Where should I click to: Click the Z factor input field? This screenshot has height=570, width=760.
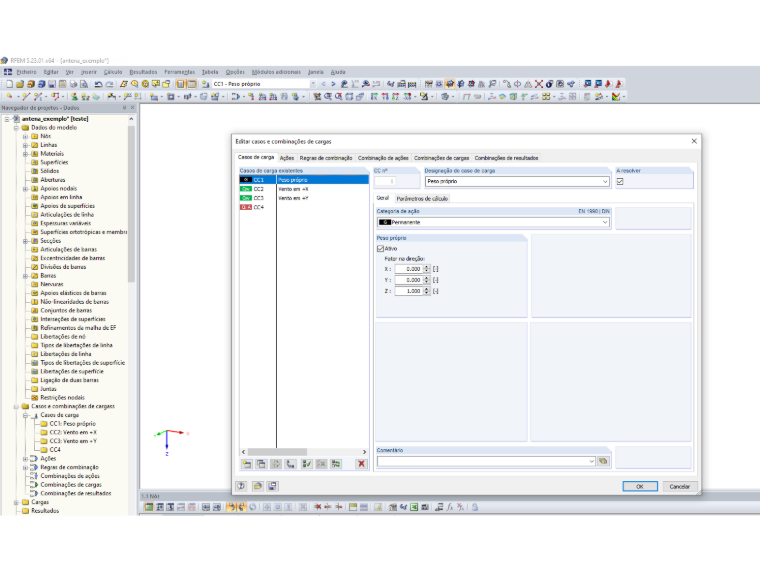pyautogui.click(x=408, y=291)
